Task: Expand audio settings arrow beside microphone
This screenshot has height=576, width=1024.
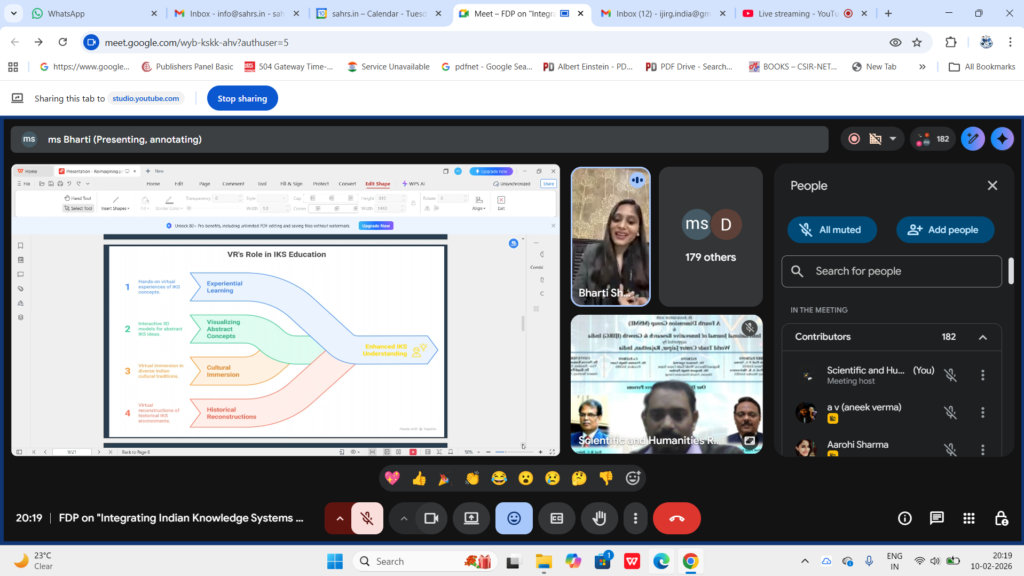Action: click(x=340, y=518)
